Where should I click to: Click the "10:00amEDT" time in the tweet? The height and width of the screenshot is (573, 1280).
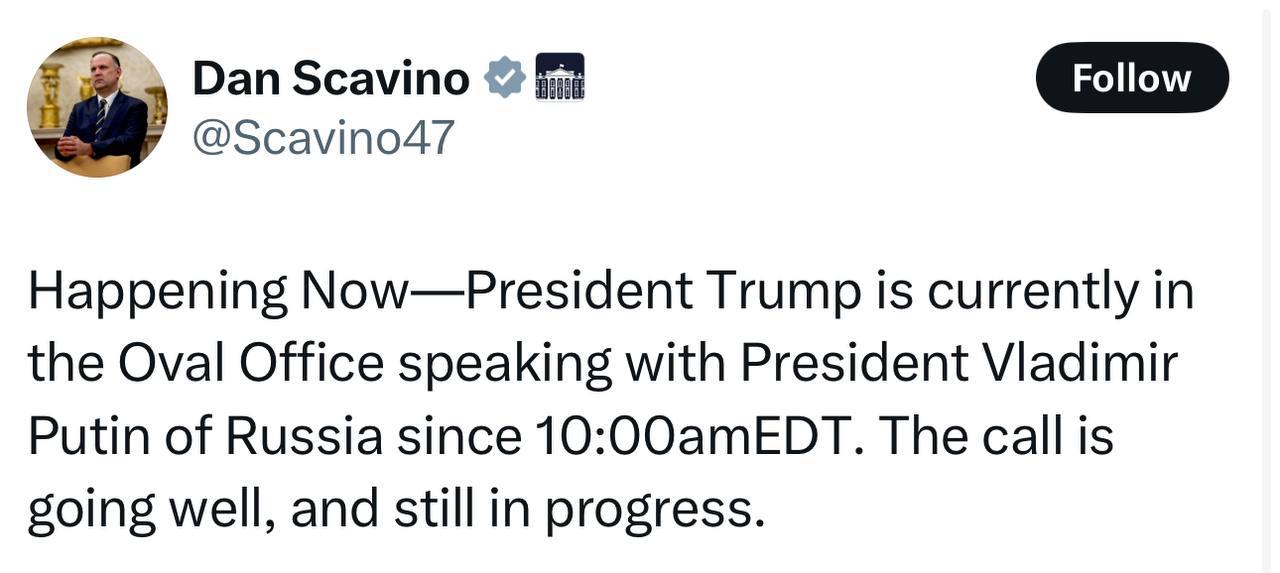(688, 436)
